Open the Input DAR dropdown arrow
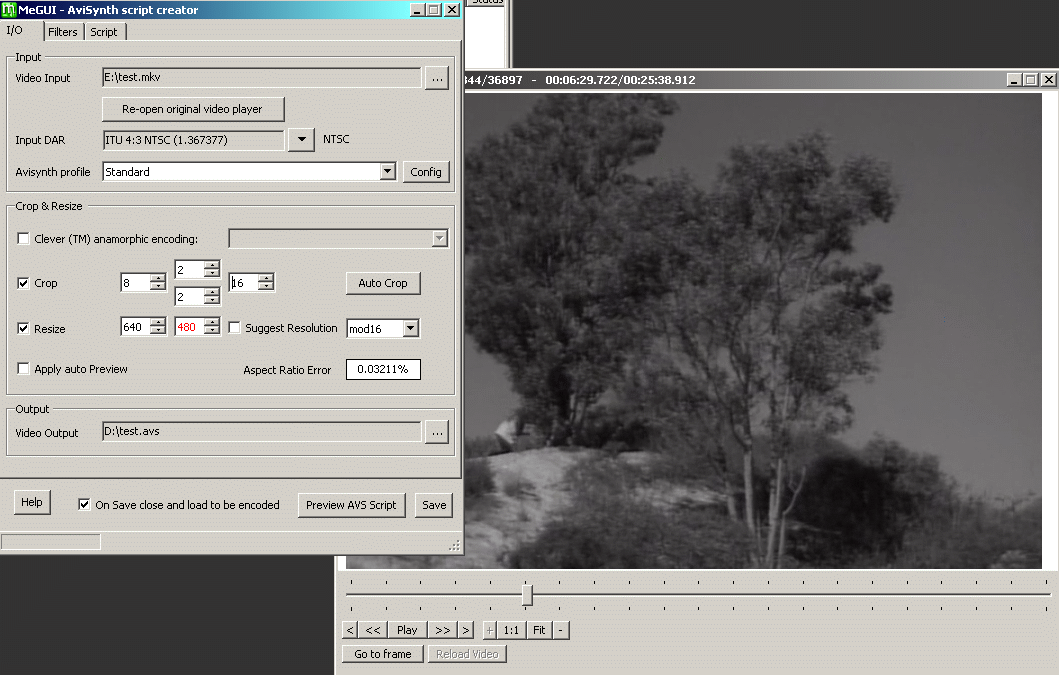Screen dimensions: 1059x675 click(301, 140)
